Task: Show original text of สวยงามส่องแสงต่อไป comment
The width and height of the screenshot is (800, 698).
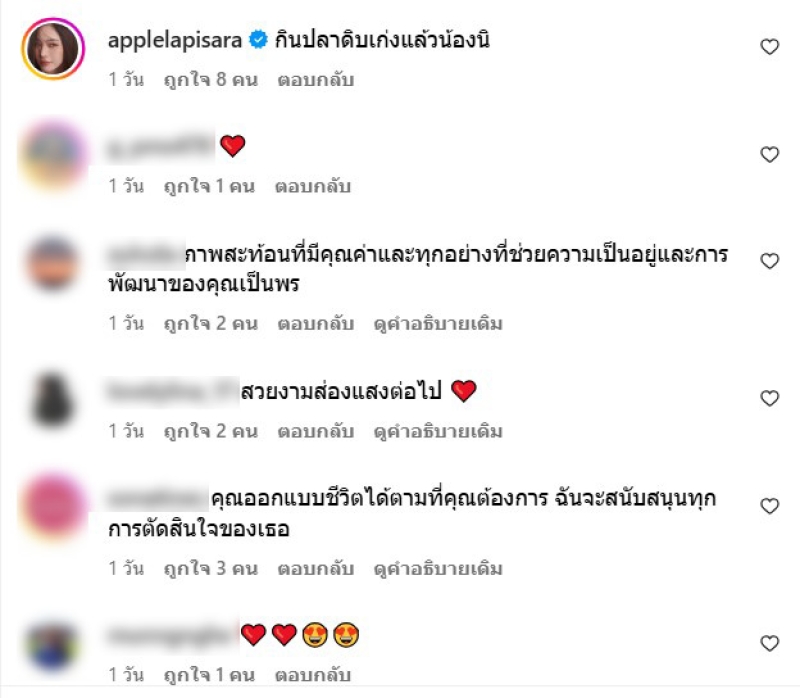Action: pos(438,432)
